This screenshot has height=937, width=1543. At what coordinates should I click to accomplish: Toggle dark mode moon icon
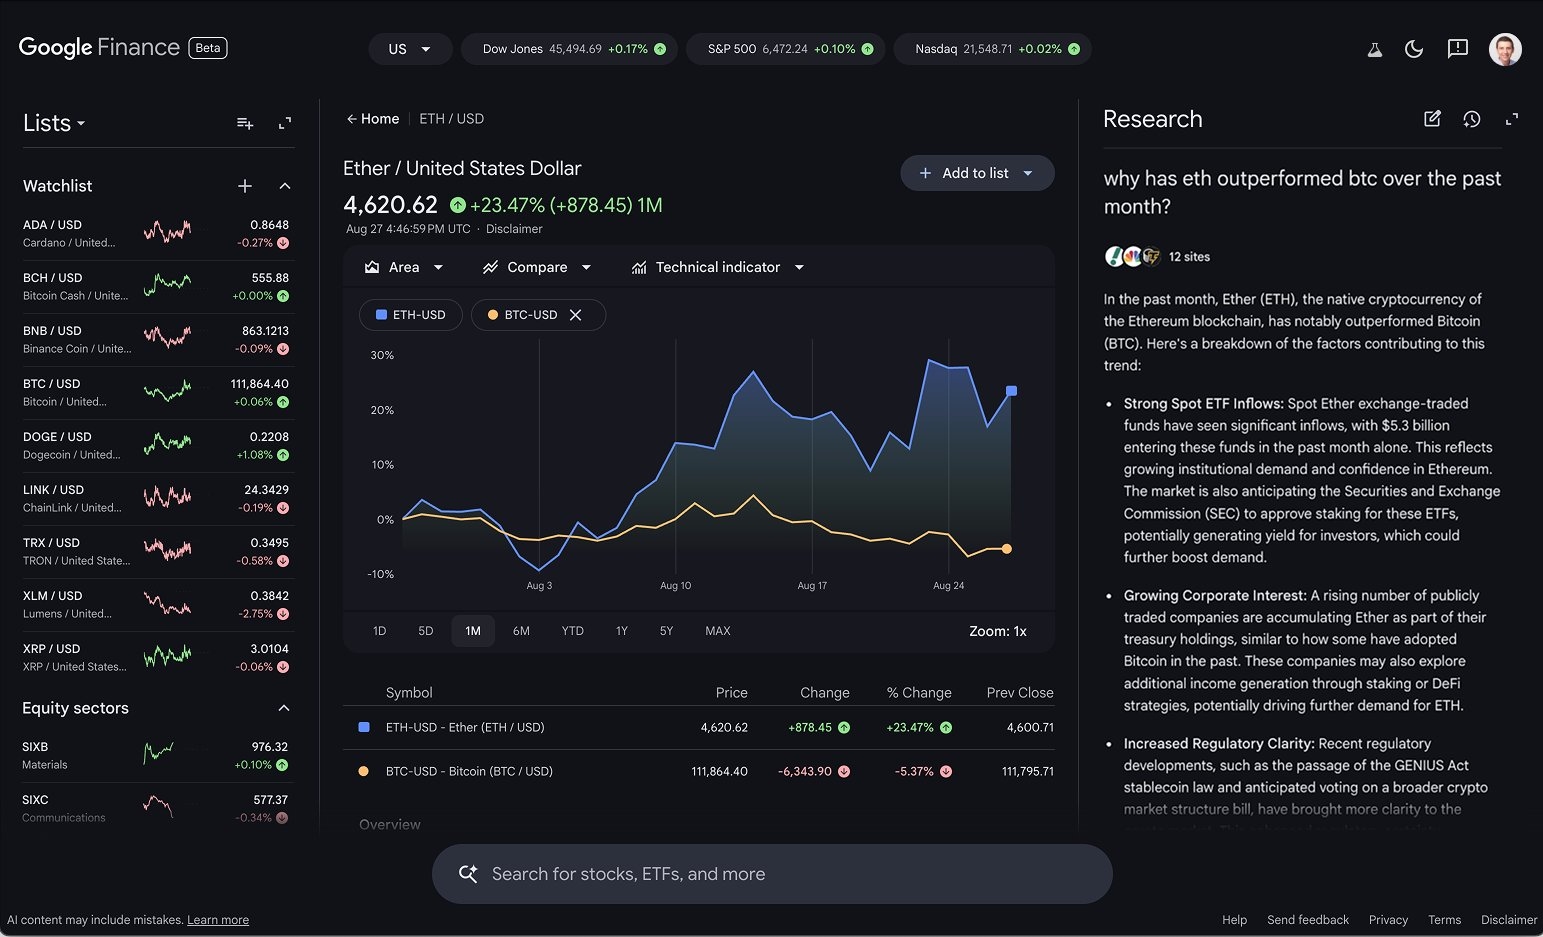coord(1414,49)
